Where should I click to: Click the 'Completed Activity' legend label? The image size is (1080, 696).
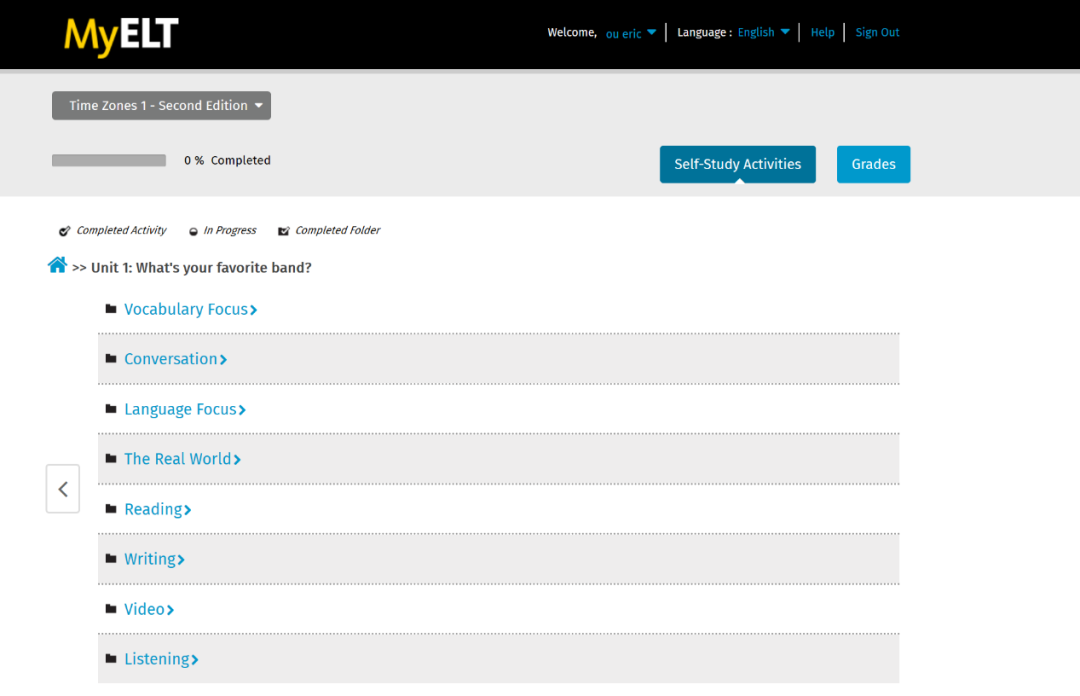point(121,230)
